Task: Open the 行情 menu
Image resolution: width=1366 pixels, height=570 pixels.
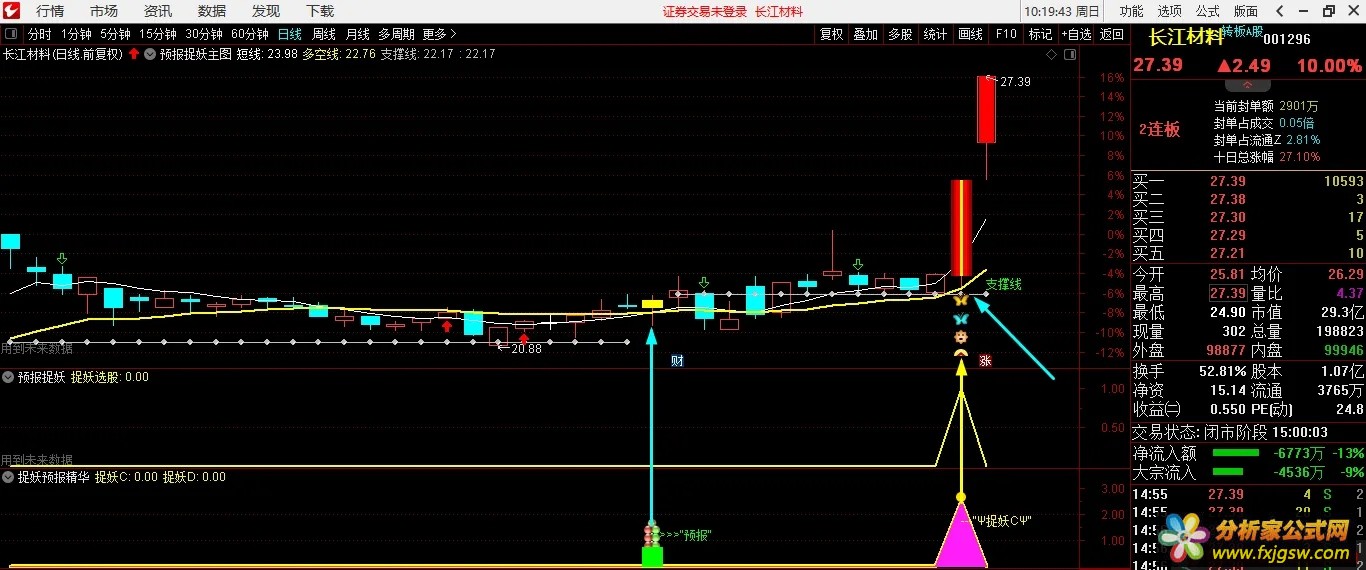Action: (x=50, y=11)
